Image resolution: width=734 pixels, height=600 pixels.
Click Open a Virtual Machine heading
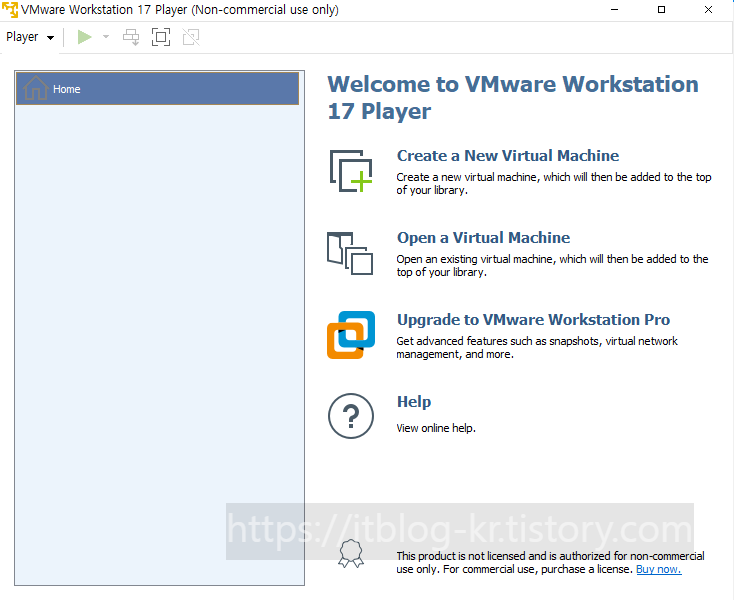click(x=484, y=237)
